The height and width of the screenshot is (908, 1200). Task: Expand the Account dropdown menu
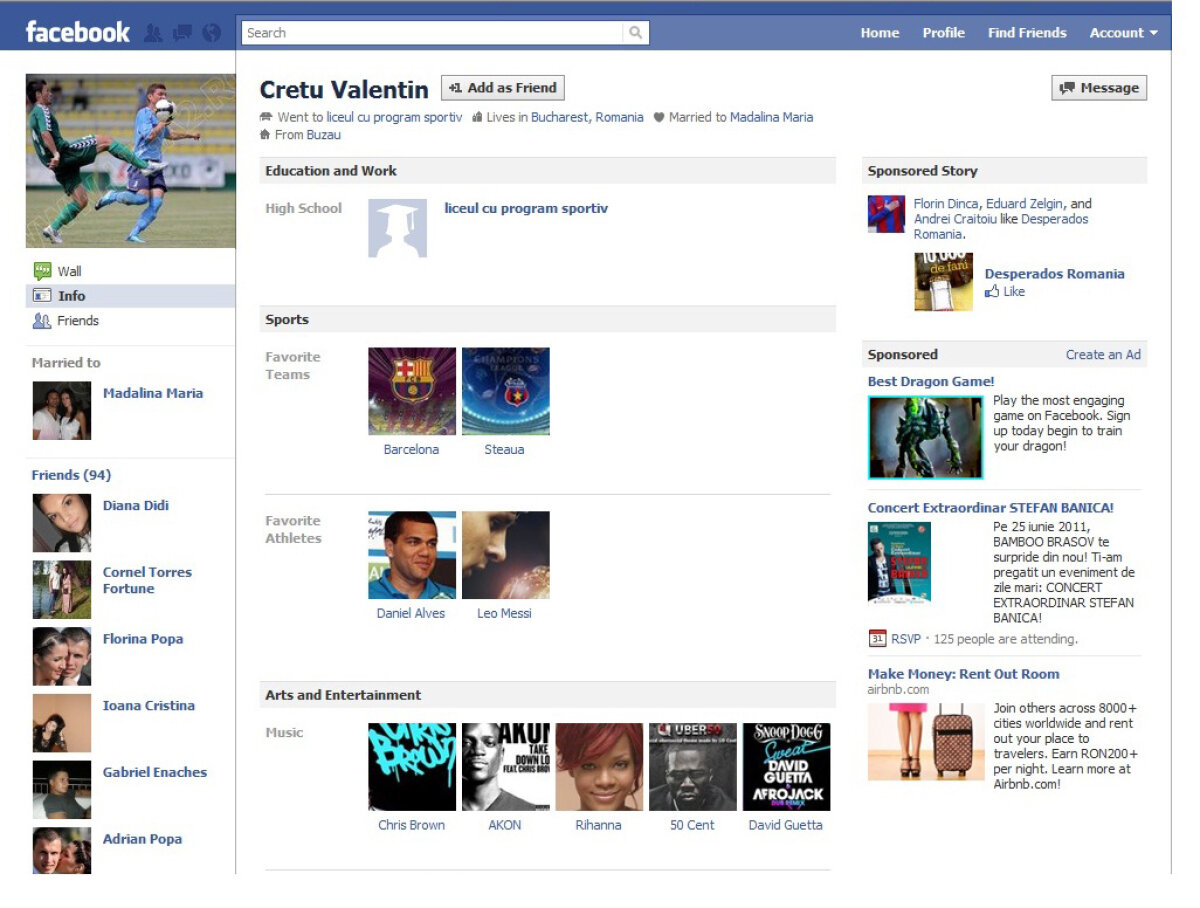1123,33
